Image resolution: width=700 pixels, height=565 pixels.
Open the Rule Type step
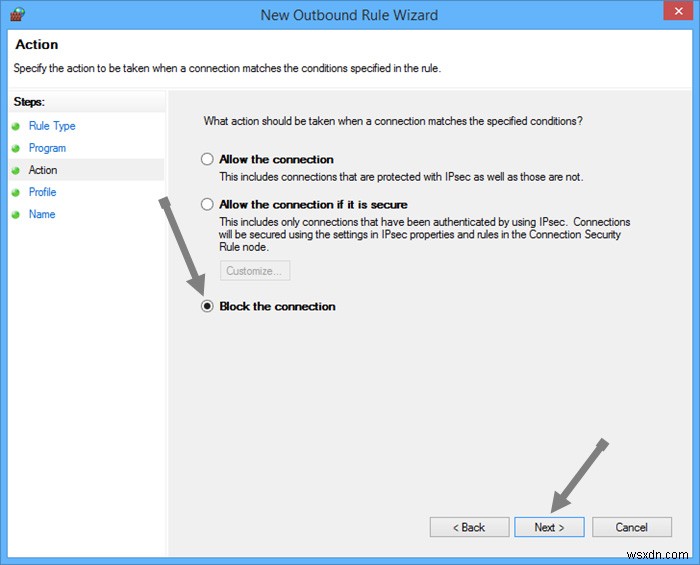point(52,126)
